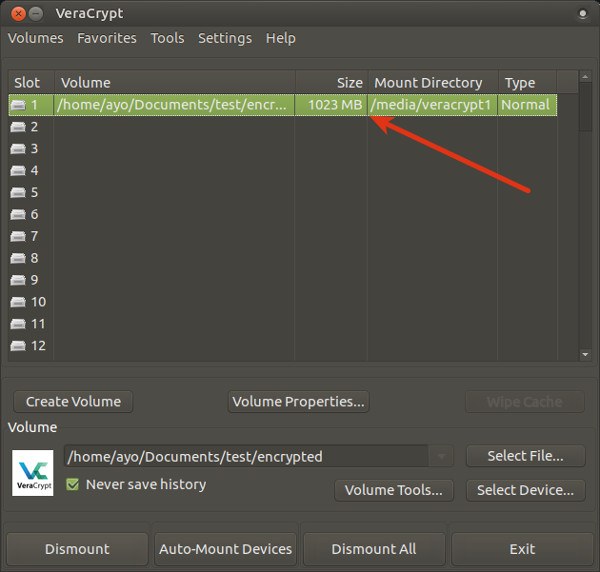This screenshot has height=572, width=600.
Task: Open the Volumes menu
Action: [x=36, y=38]
